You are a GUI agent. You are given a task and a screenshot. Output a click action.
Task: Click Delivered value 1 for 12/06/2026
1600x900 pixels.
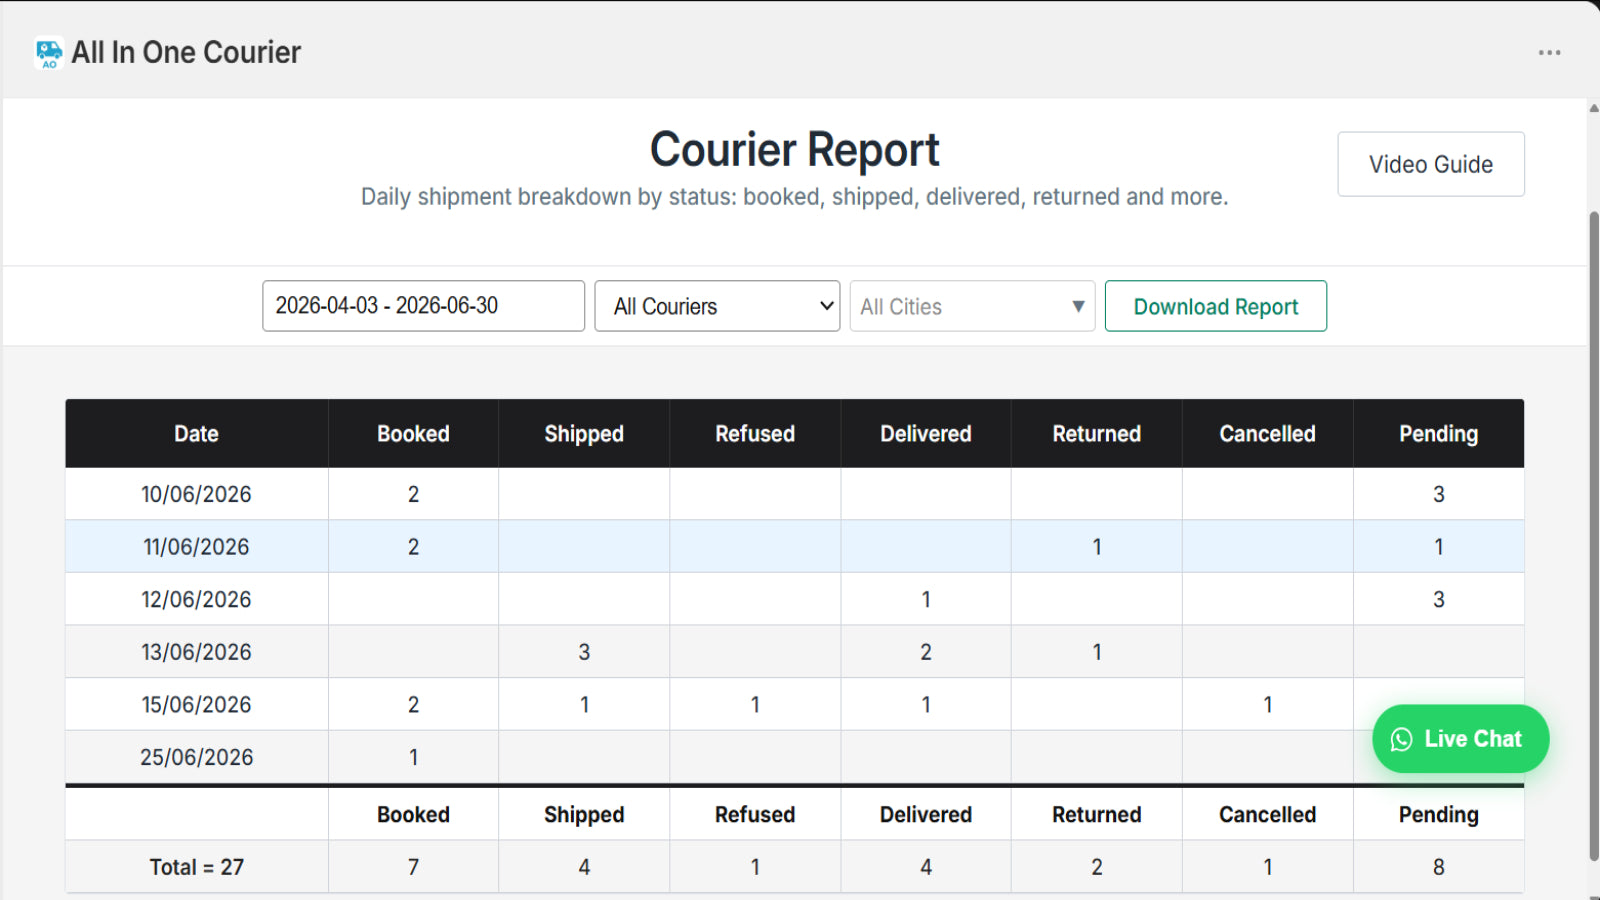pyautogui.click(x=926, y=599)
